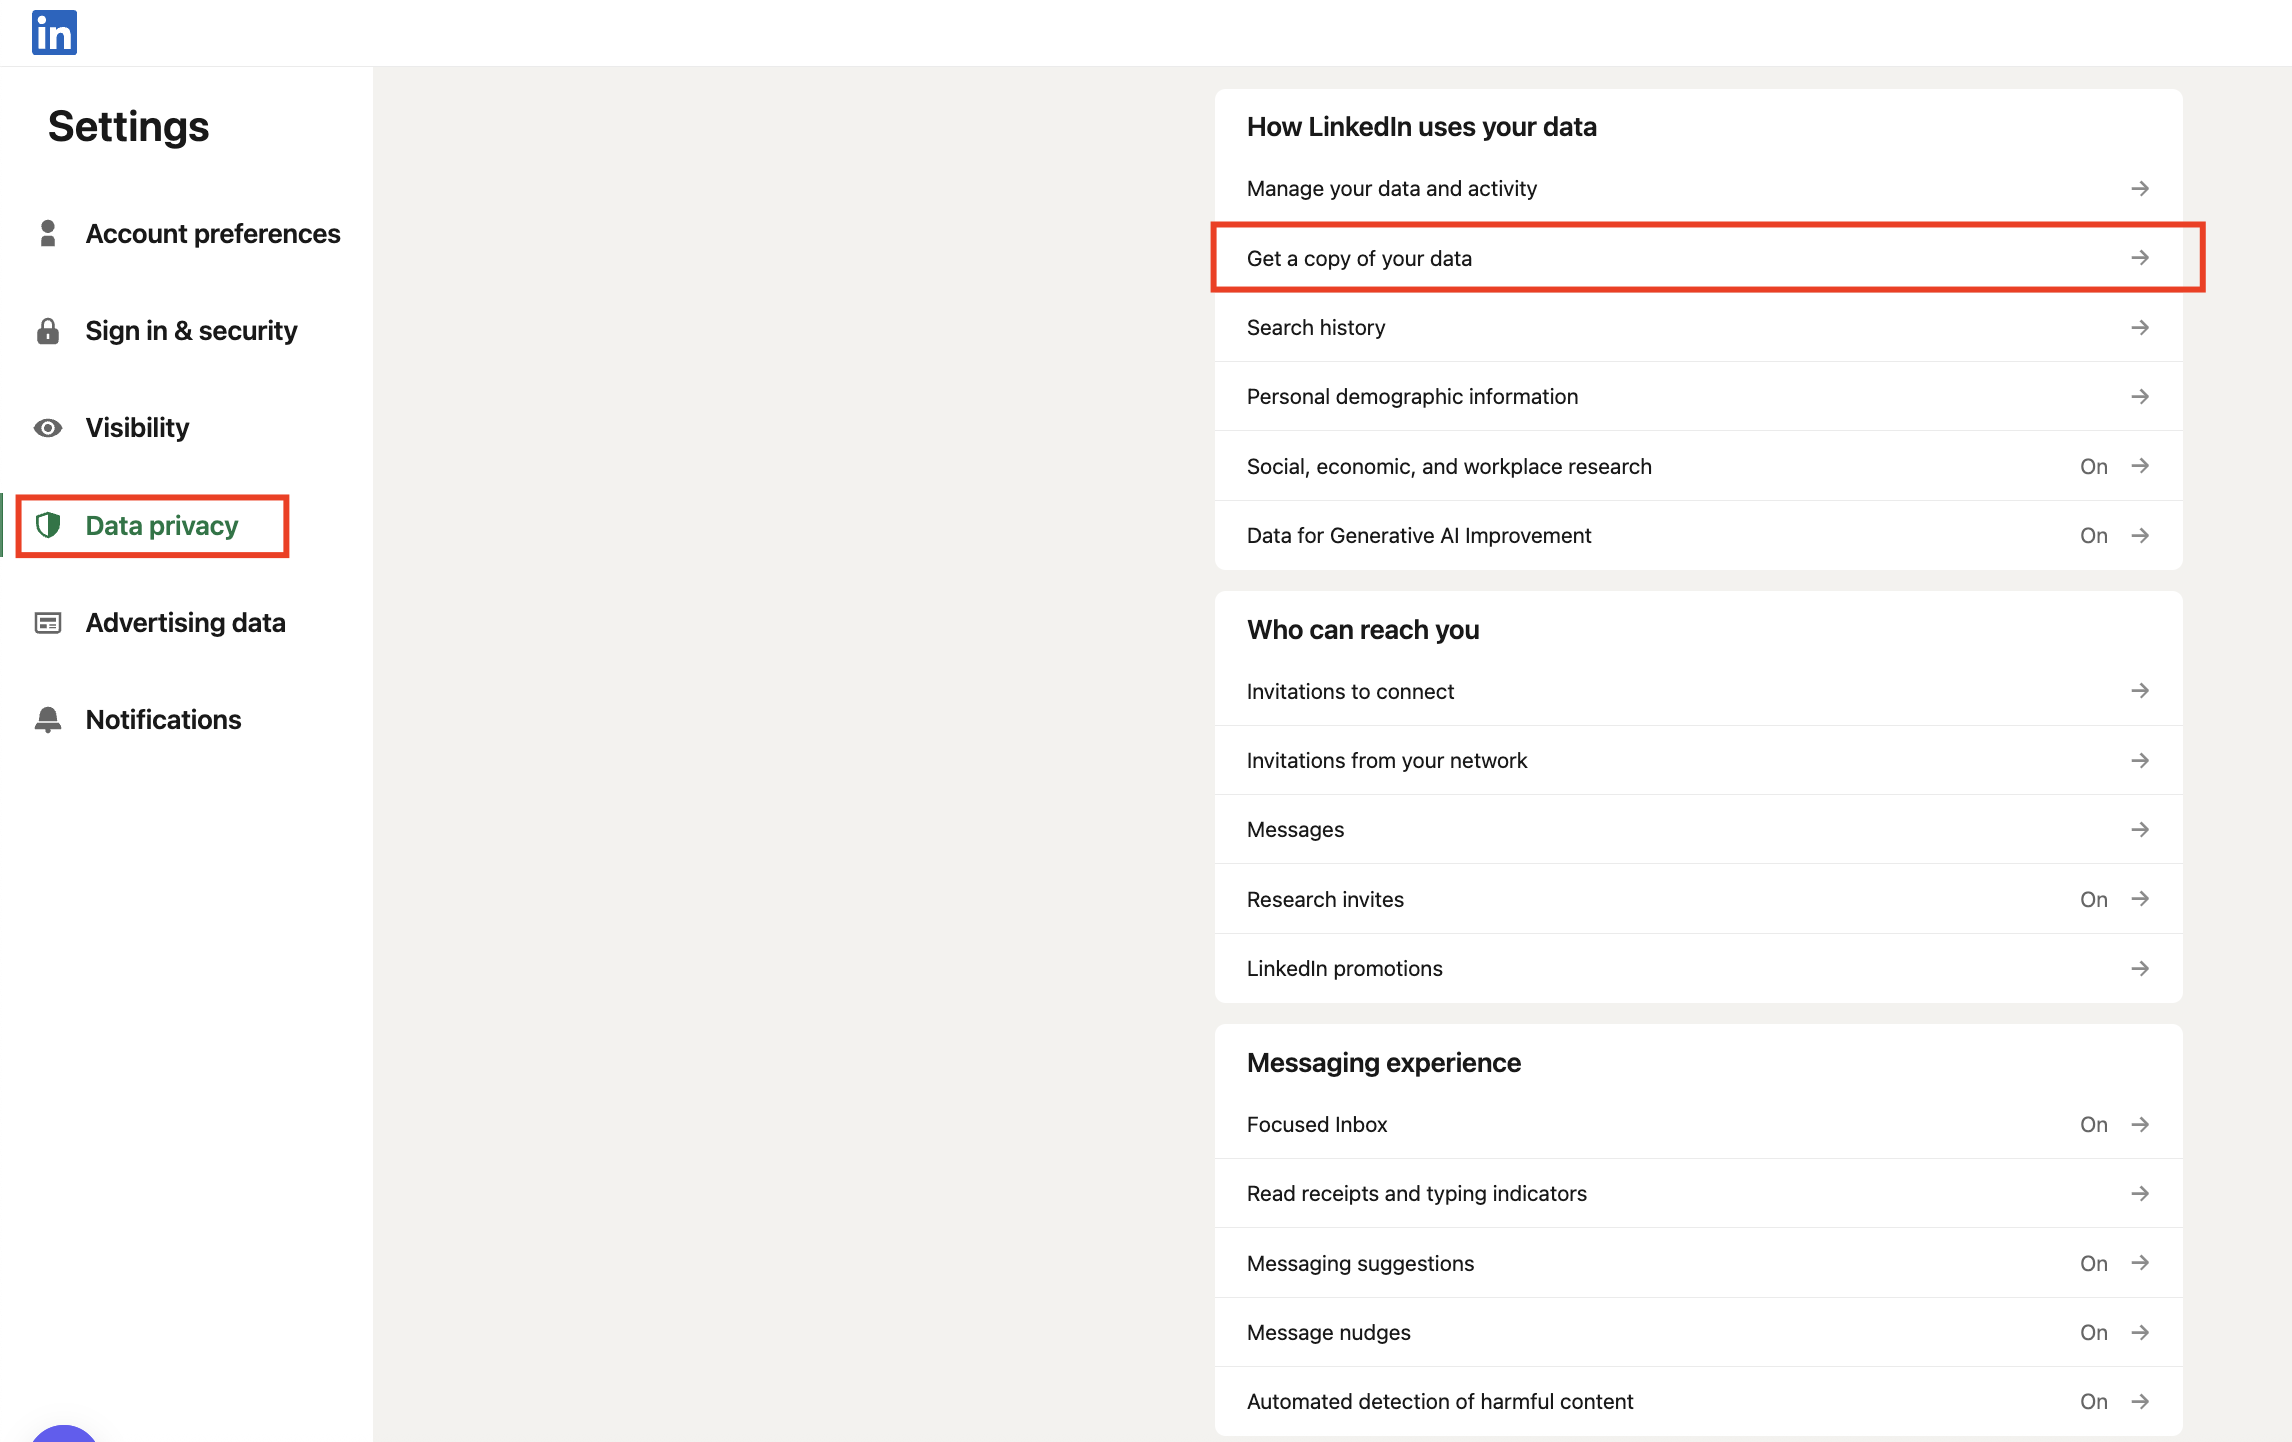The height and width of the screenshot is (1442, 2292).
Task: Select the LinkedIn promotions row
Action: point(1344,969)
